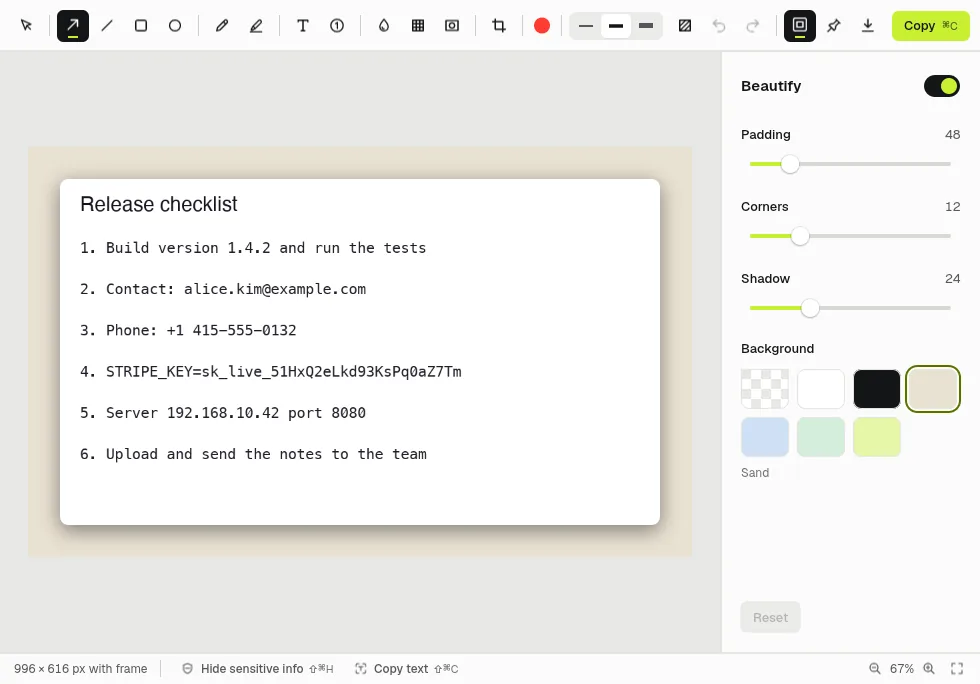Adjust the Shadow slider
980x684 pixels.
850,308
